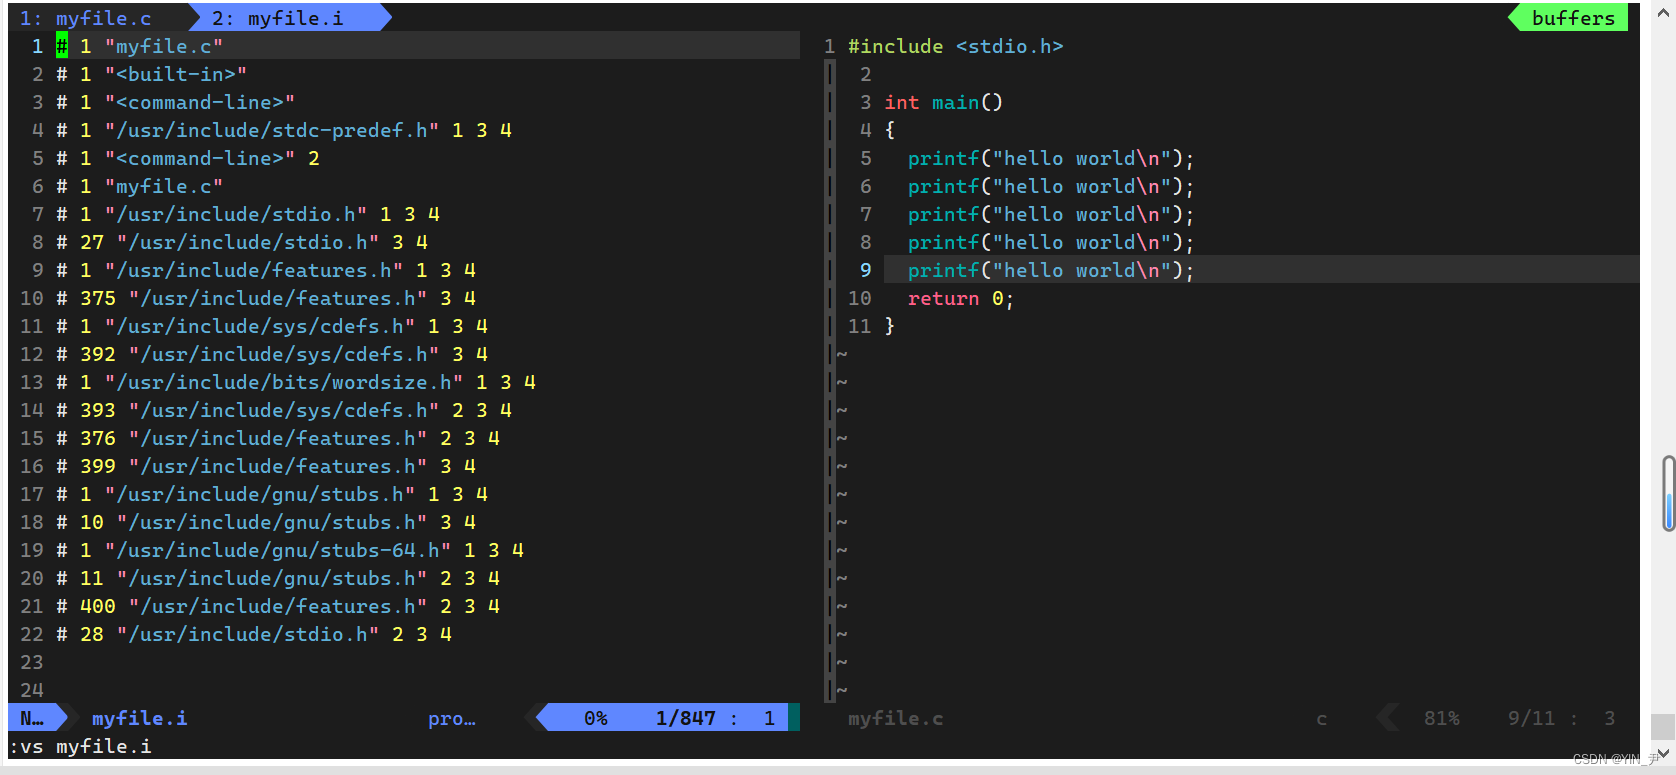Click the line '# 10 "/usr/include/gnu/stubs.h" 3 4'
Viewport: 1676px width, 775px height.
266,522
